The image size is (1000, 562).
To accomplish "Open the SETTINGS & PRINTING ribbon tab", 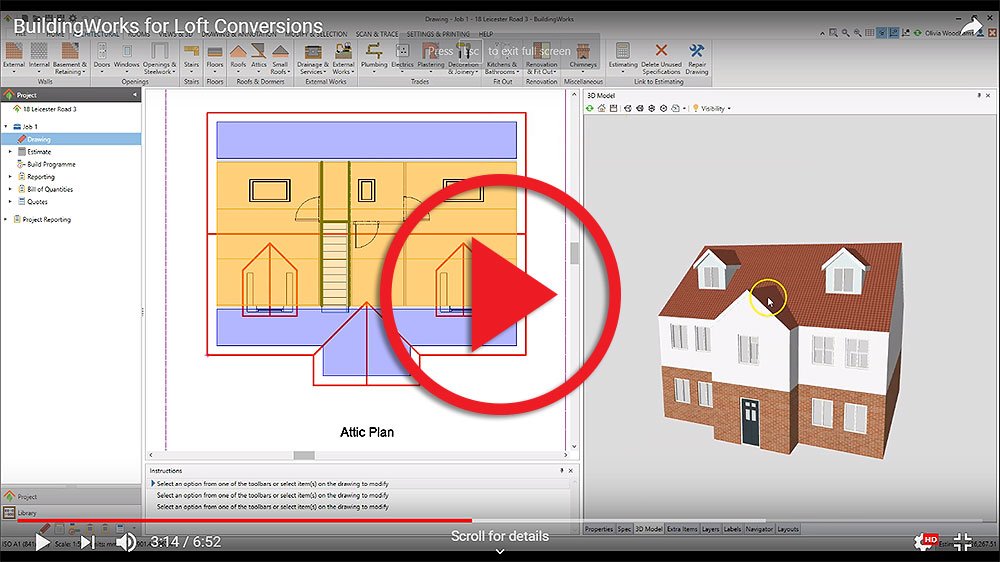I will click(438, 34).
